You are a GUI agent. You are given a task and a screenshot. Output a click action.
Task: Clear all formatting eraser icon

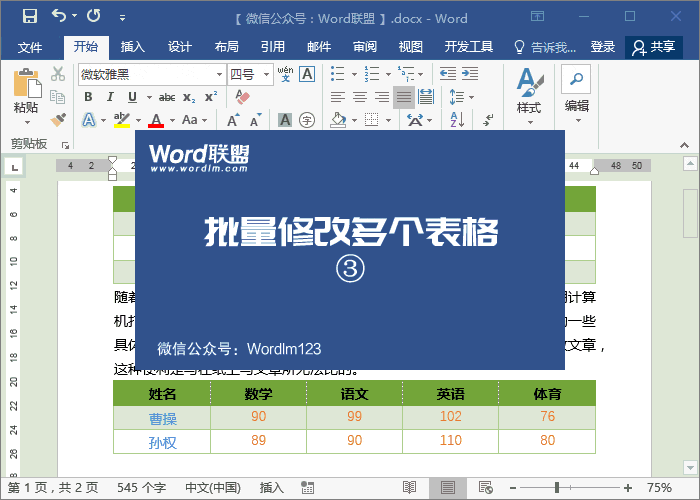[x=242, y=97]
